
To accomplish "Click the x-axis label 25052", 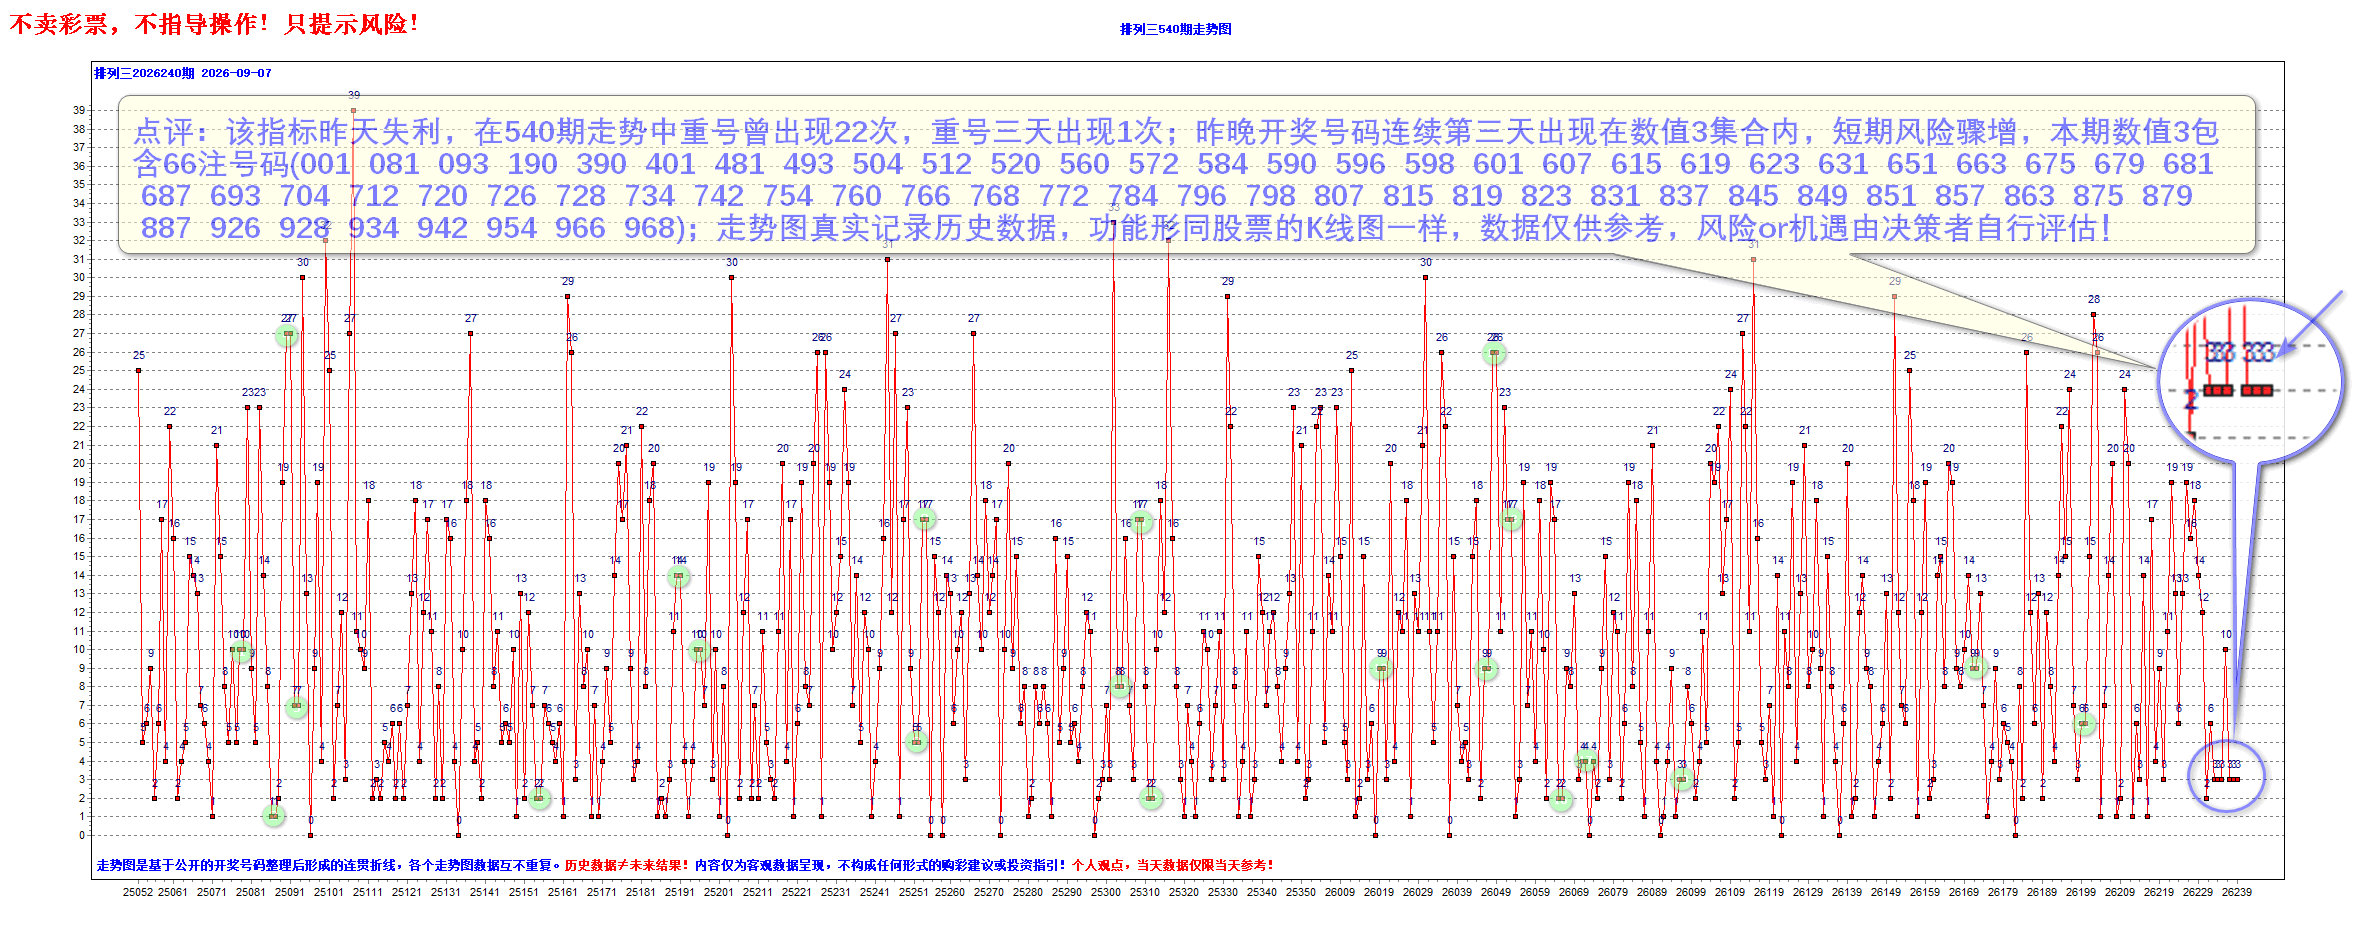I will (x=138, y=892).
